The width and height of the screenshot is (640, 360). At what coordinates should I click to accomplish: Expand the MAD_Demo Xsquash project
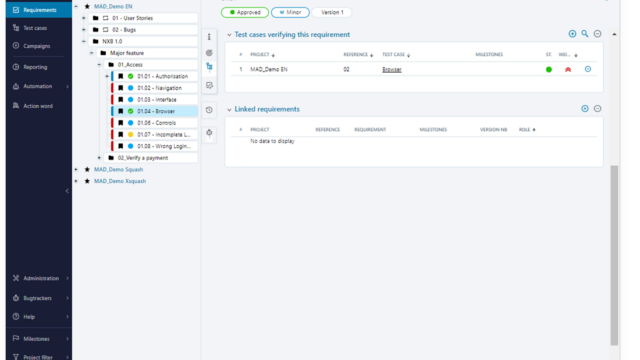[x=76, y=181]
